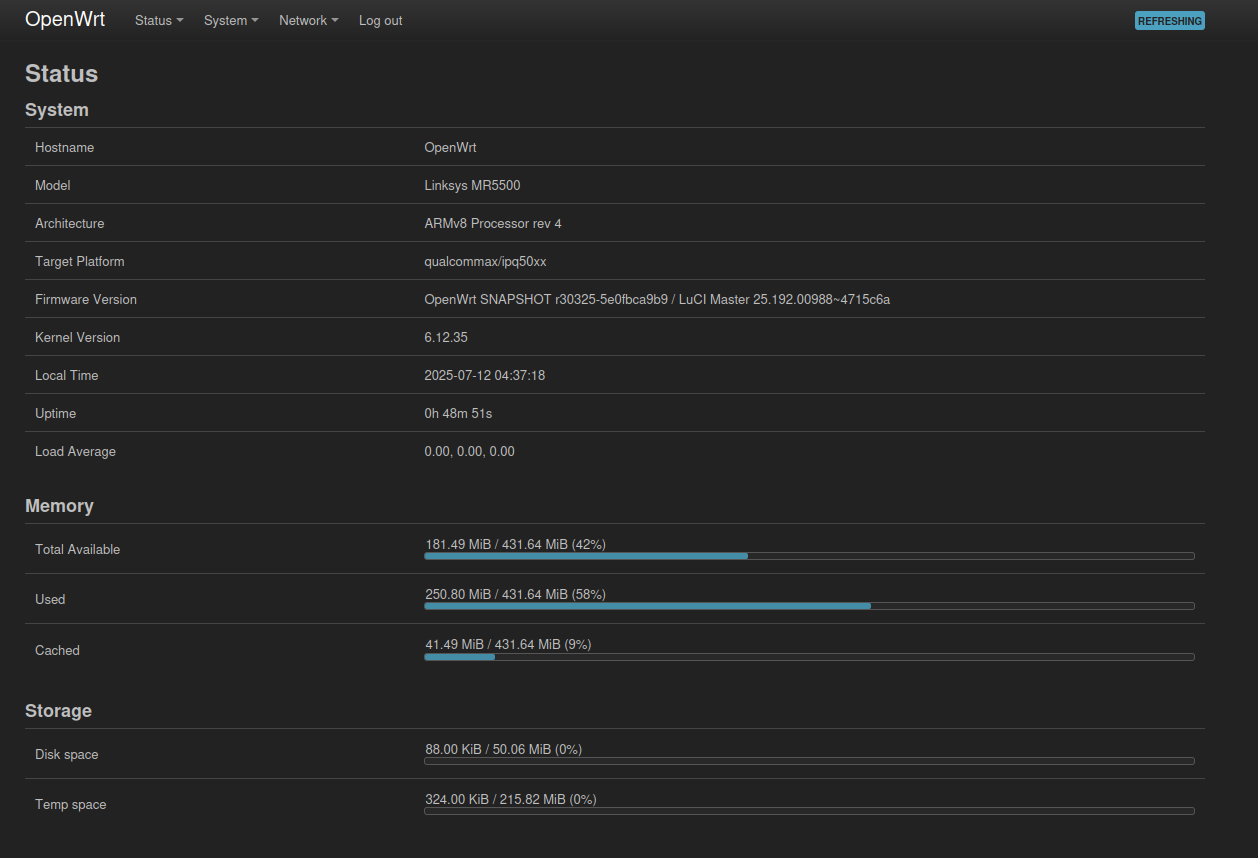Viewport: 1258px width, 858px height.
Task: Click the Total Available memory progress bar
Action: pyautogui.click(x=808, y=555)
